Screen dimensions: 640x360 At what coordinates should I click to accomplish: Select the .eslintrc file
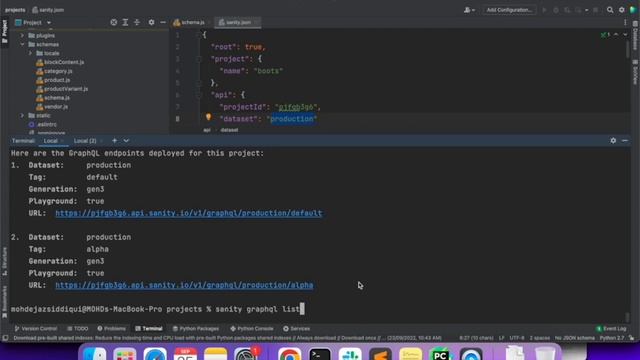pyautogui.click(x=43, y=124)
